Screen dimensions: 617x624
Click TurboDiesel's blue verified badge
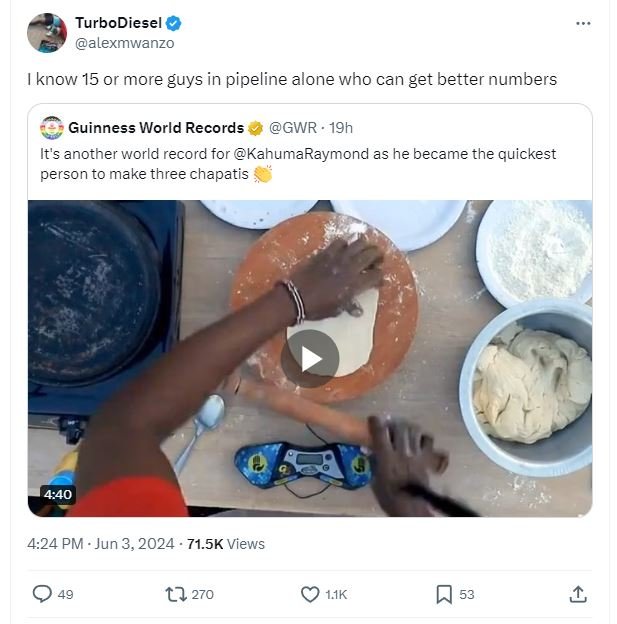tap(173, 23)
